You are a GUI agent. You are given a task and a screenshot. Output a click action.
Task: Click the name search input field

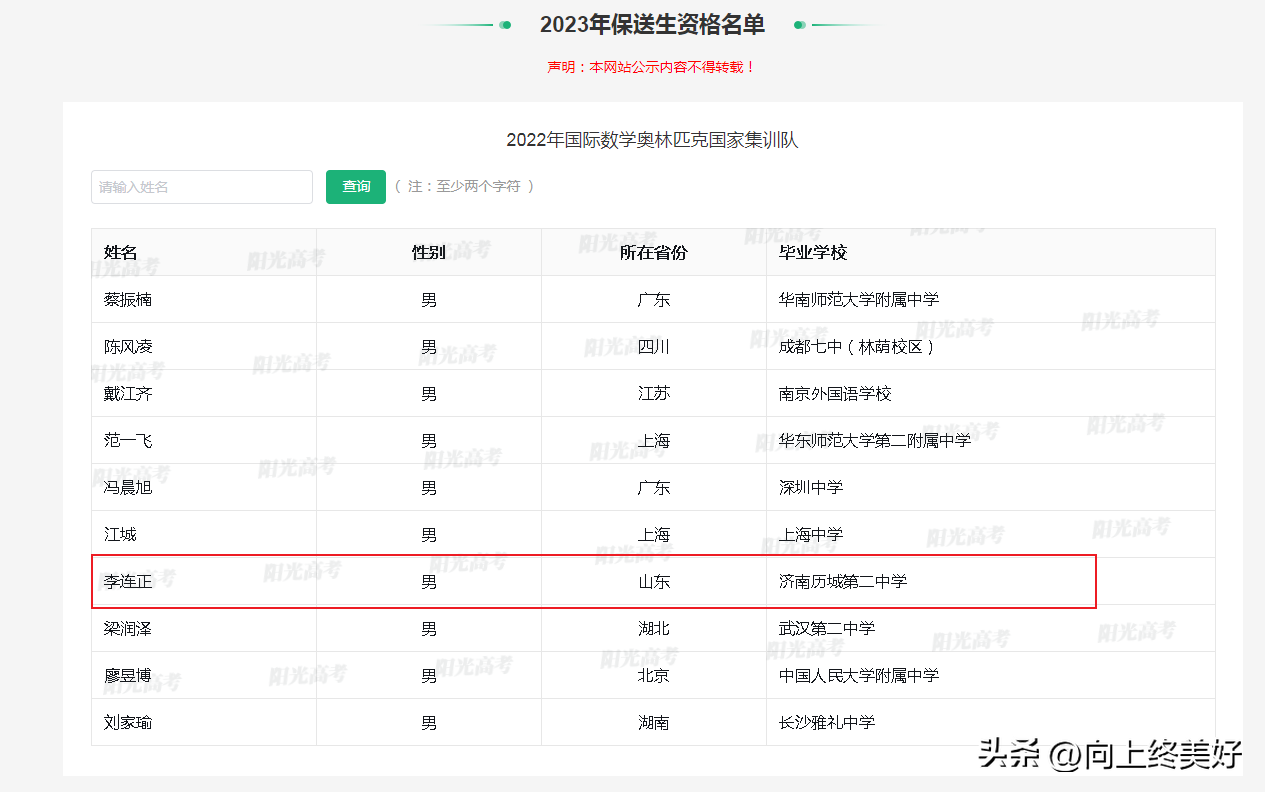pyautogui.click(x=202, y=187)
